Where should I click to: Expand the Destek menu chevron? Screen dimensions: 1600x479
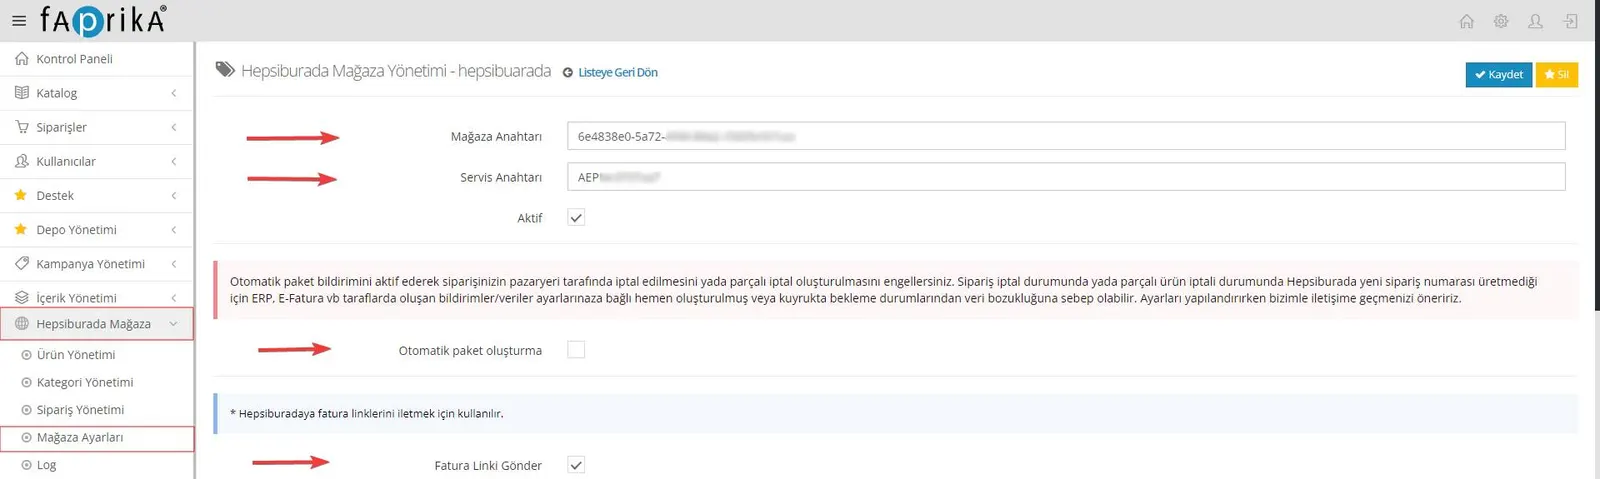174,195
